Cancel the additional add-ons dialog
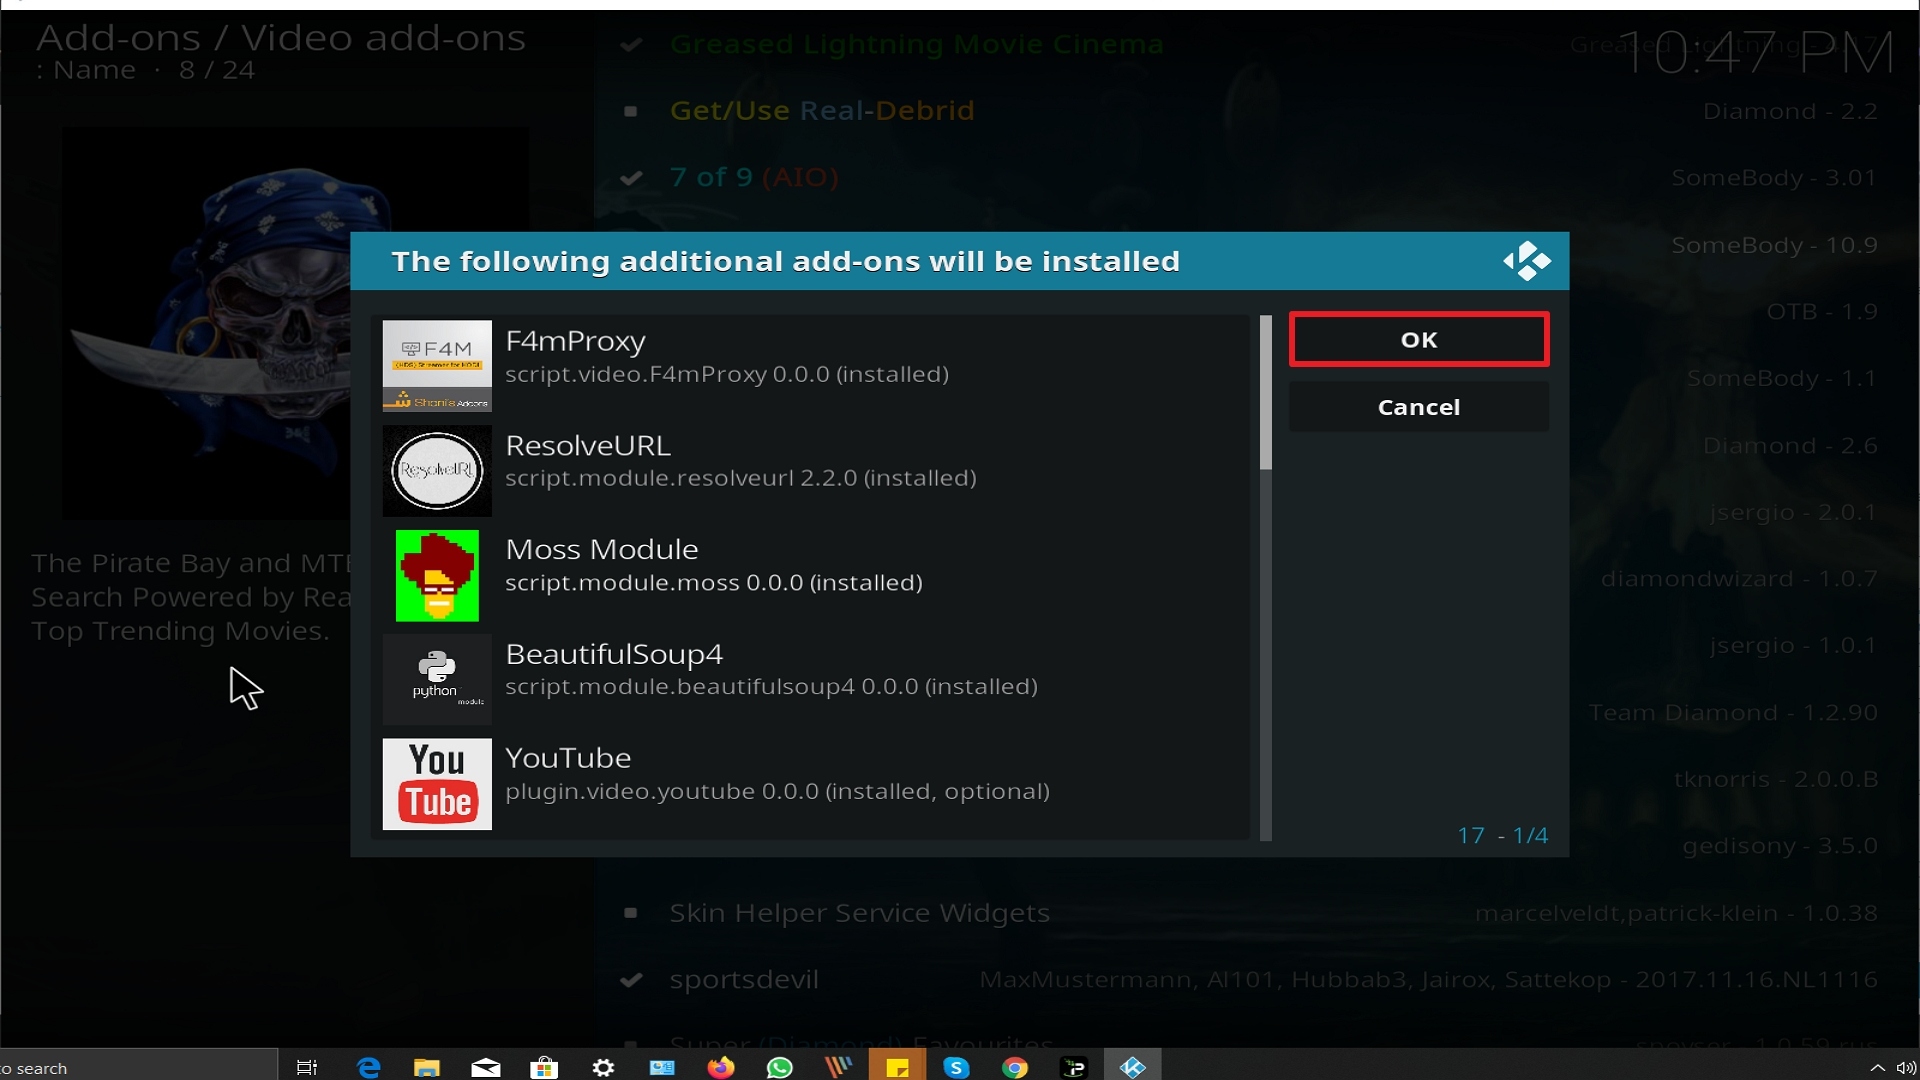The image size is (1920, 1080). 1418,407
